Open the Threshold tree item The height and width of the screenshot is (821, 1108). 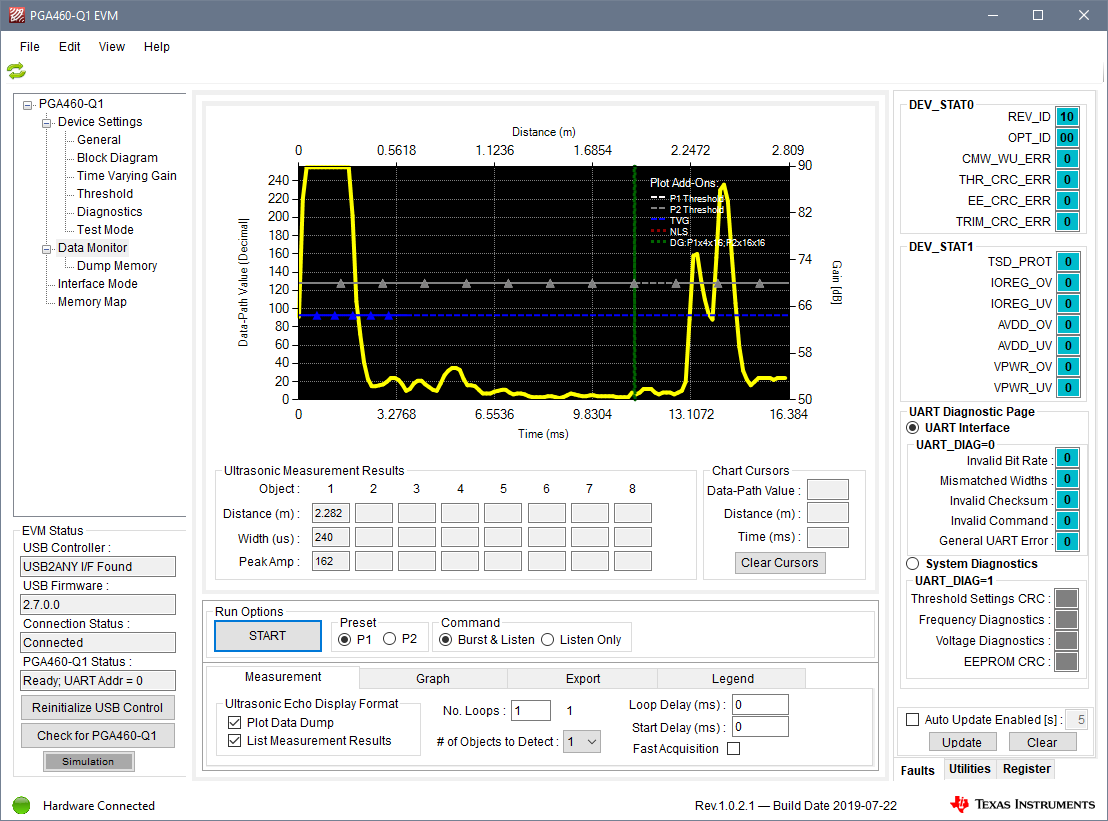(105, 194)
